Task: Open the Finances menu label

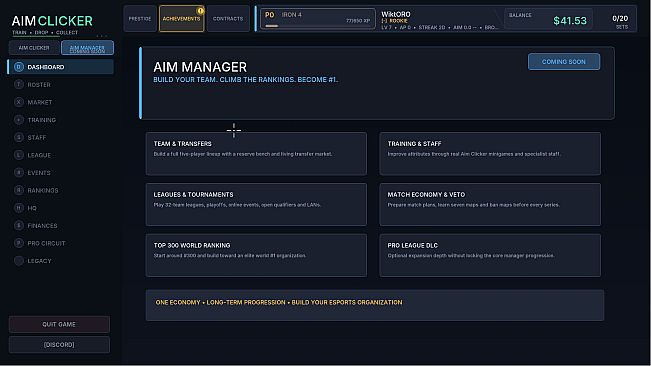Action: coord(42,226)
